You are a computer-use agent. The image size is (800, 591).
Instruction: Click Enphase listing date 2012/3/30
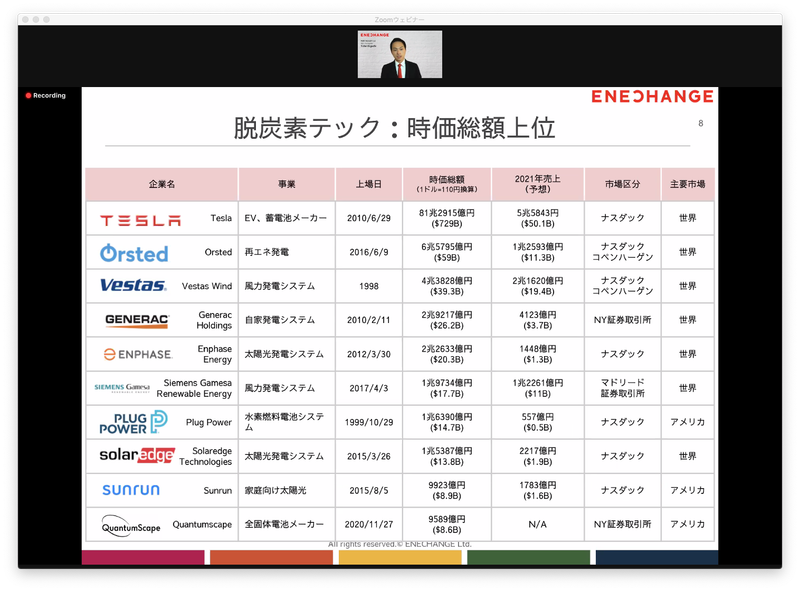click(x=369, y=354)
